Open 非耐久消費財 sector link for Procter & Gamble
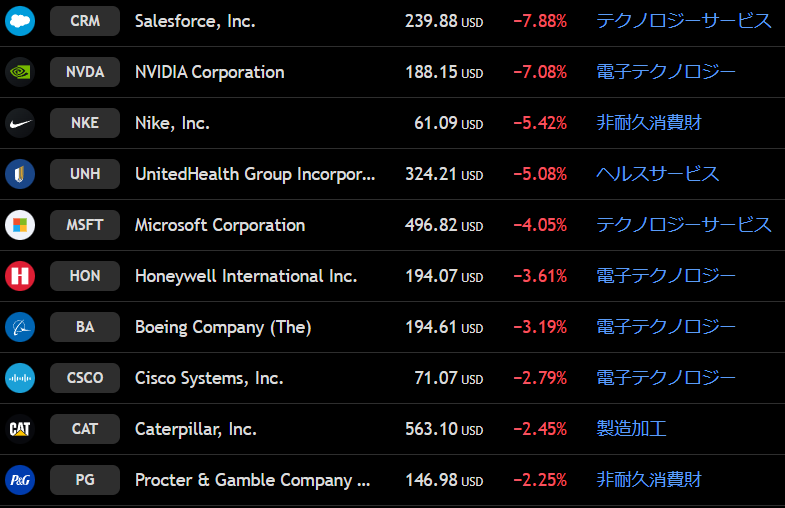Viewport: 785px width, 508px height. (x=649, y=480)
